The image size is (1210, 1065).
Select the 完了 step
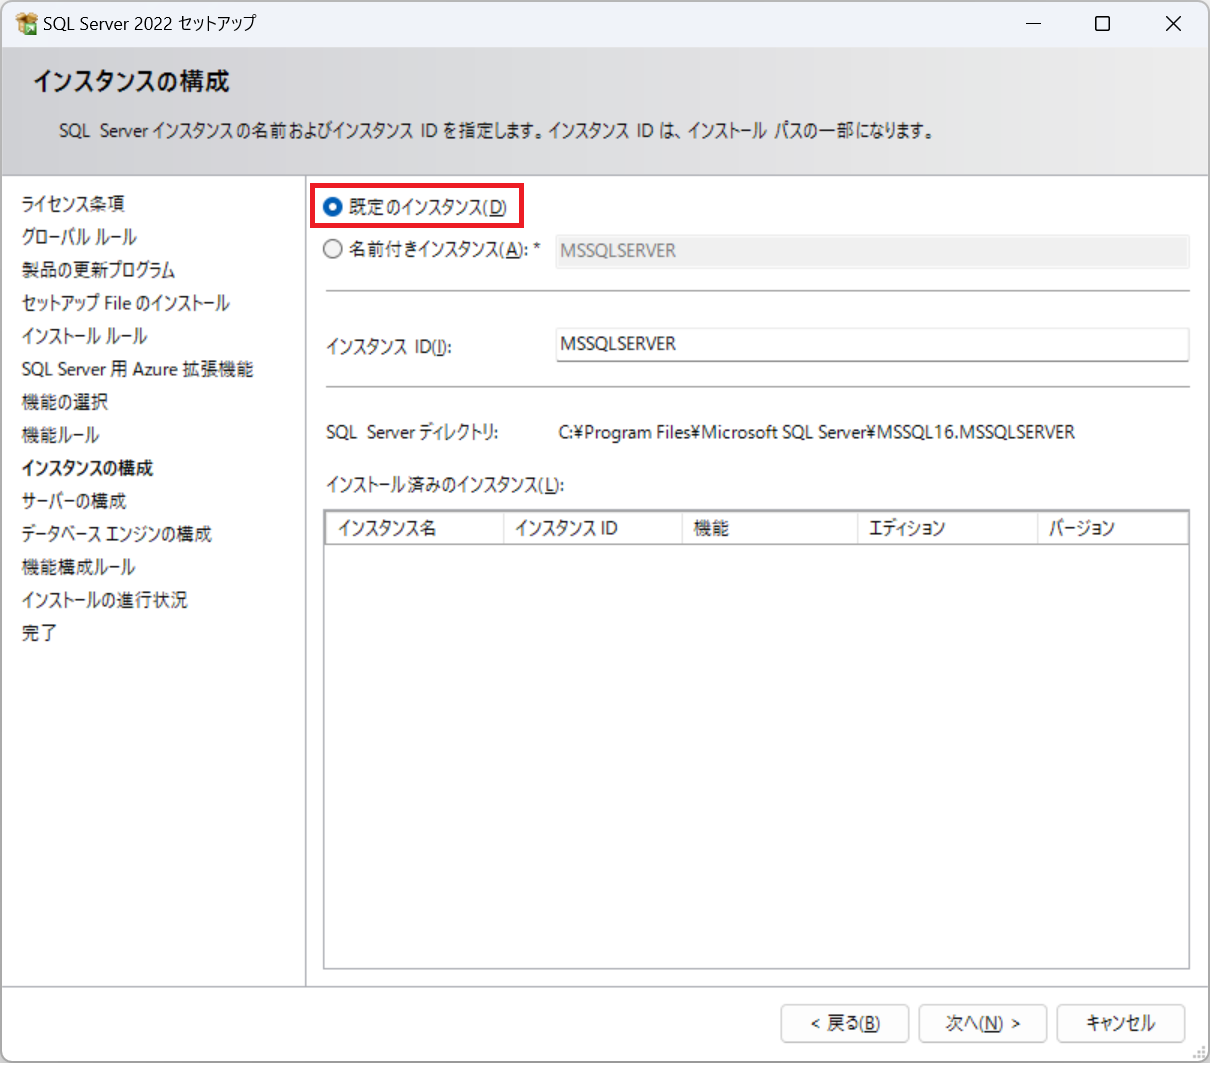click(x=39, y=633)
